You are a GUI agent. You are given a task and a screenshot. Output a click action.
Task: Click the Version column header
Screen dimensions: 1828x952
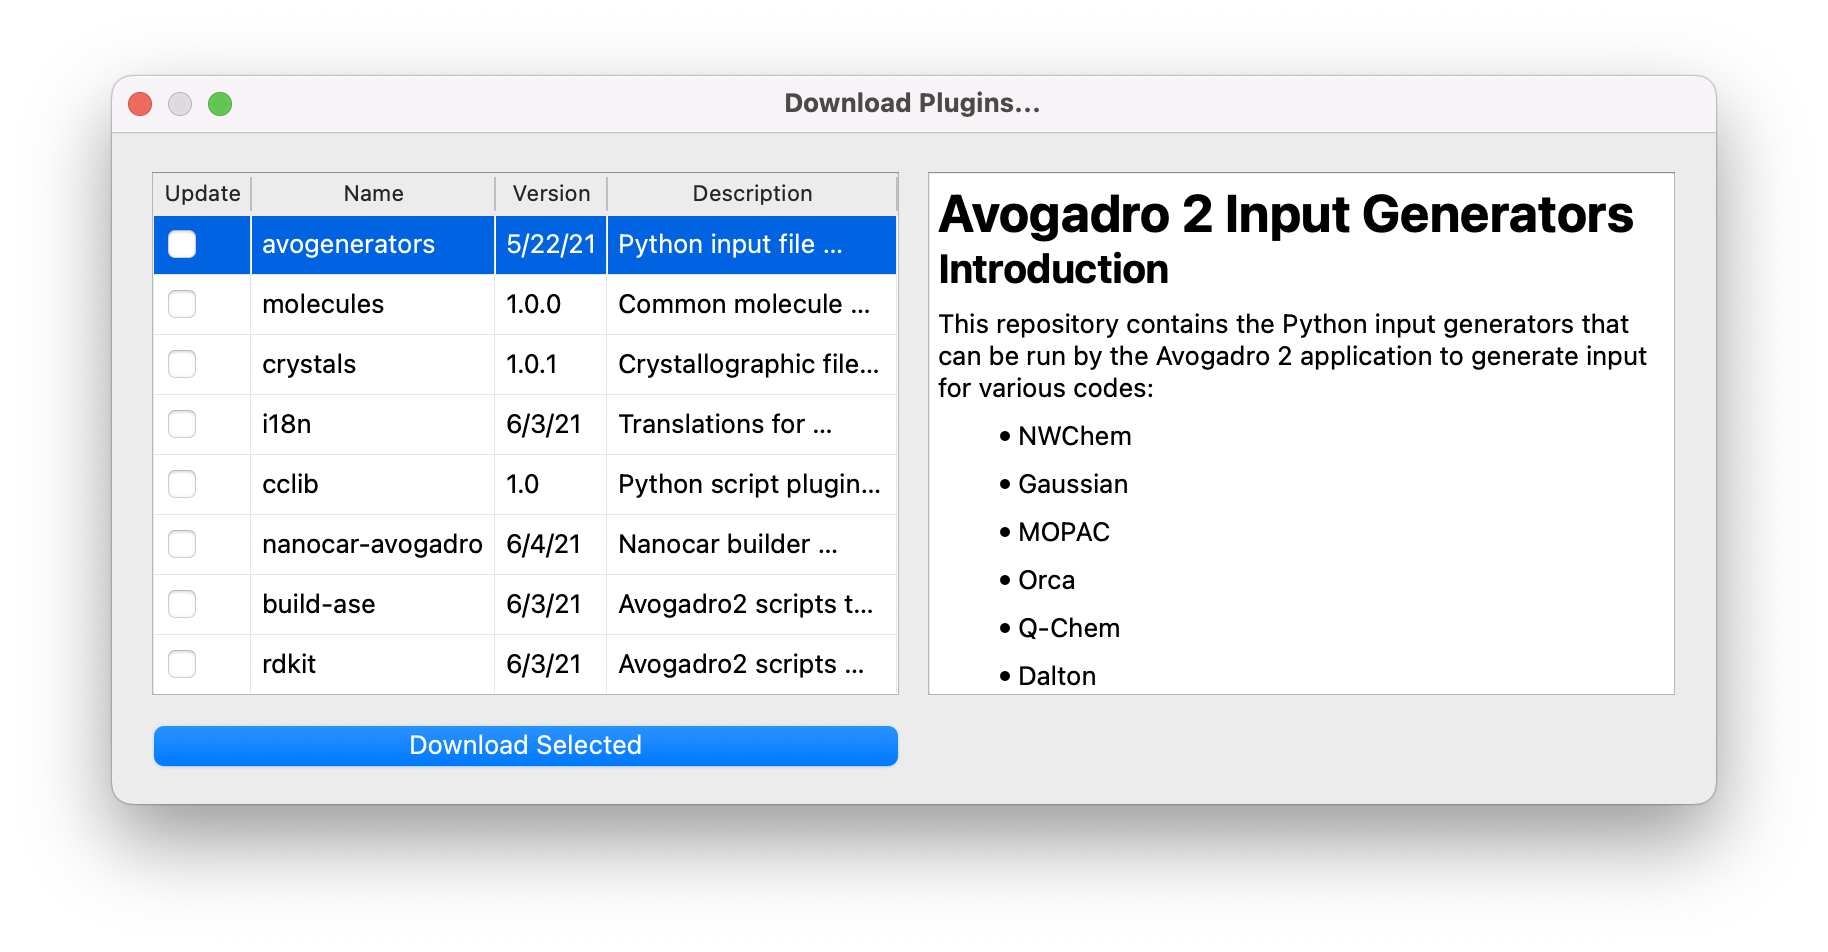click(x=550, y=193)
